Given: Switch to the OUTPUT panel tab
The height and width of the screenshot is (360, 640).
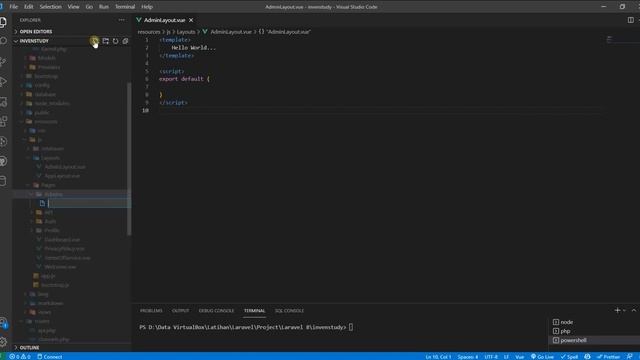Looking at the screenshot, I should point(180,311).
